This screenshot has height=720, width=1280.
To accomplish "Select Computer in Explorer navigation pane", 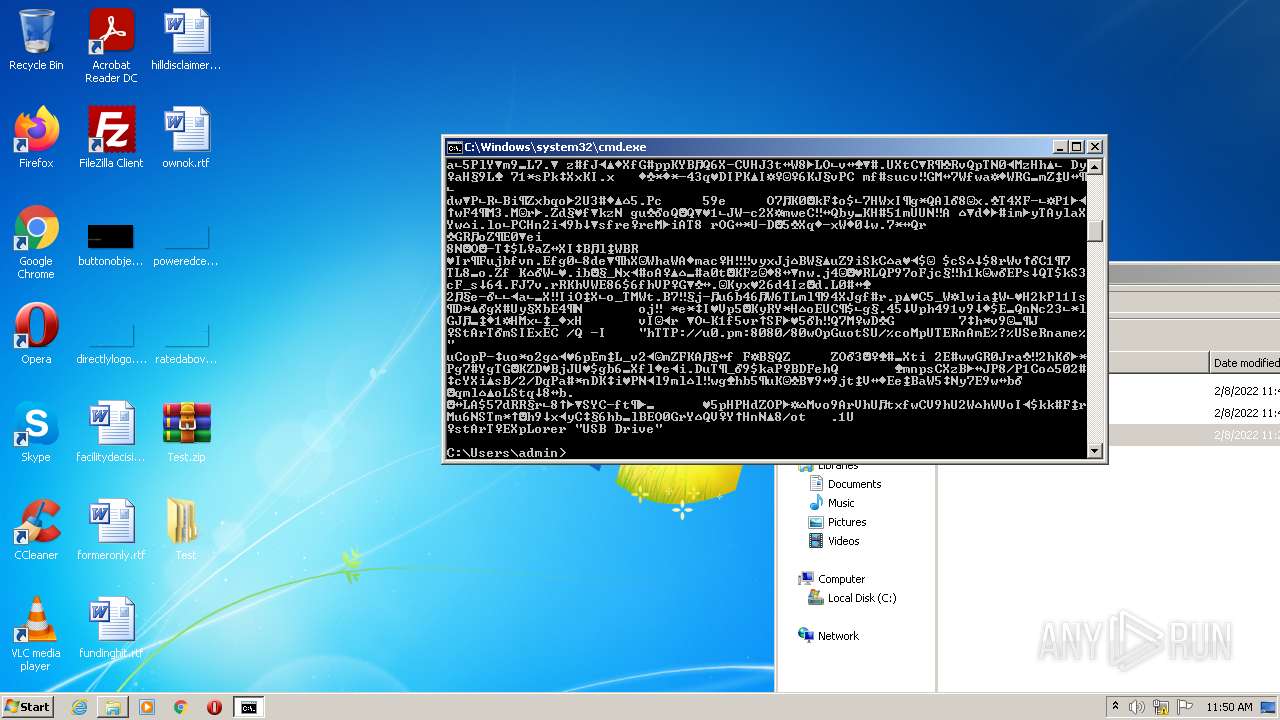I will 831,579.
